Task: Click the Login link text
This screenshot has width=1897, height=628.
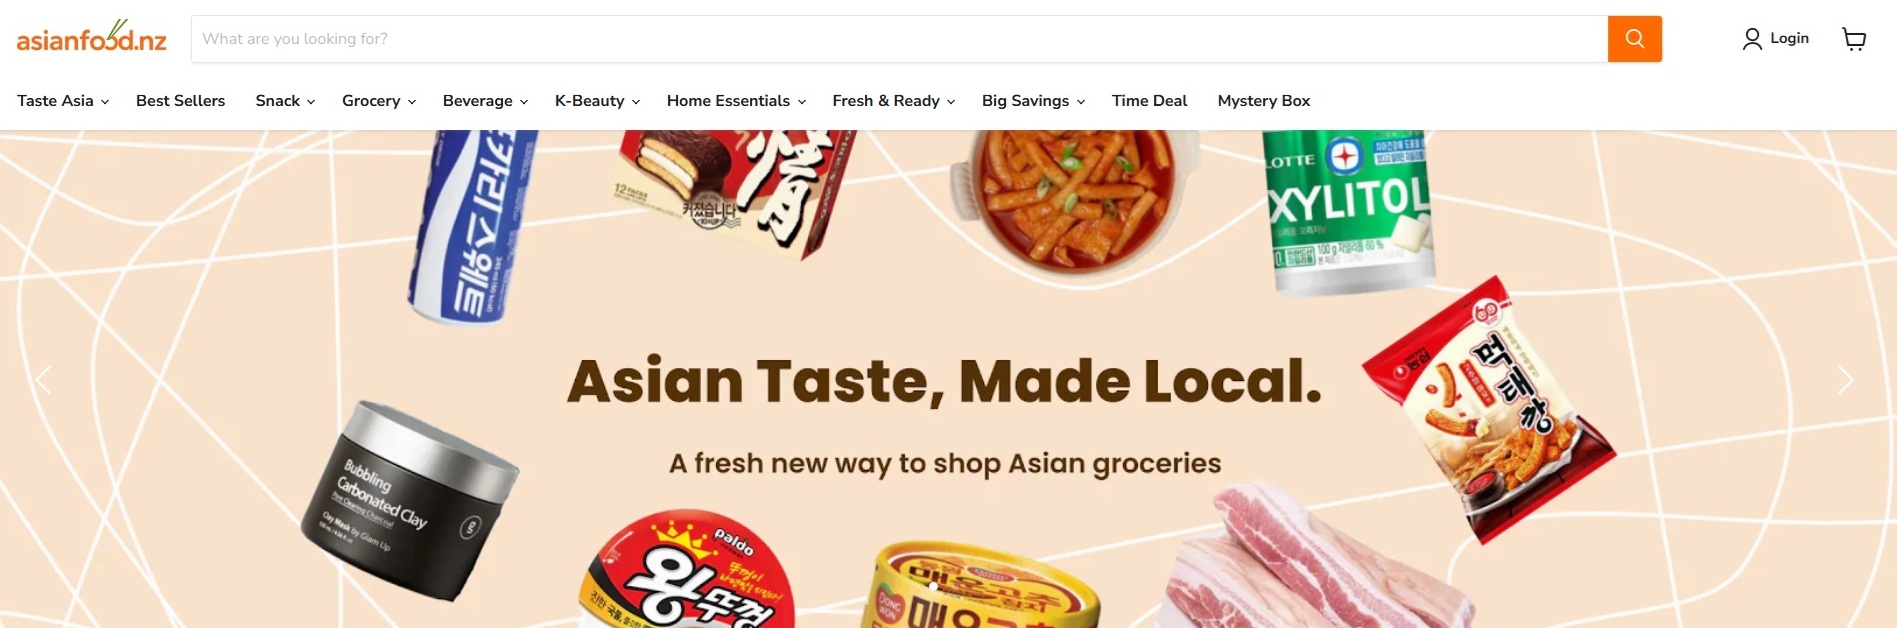Action: click(x=1789, y=38)
